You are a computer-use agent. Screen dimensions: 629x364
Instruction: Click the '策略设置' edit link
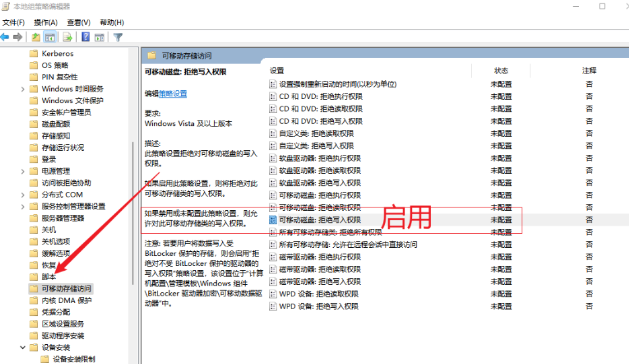pos(173,94)
